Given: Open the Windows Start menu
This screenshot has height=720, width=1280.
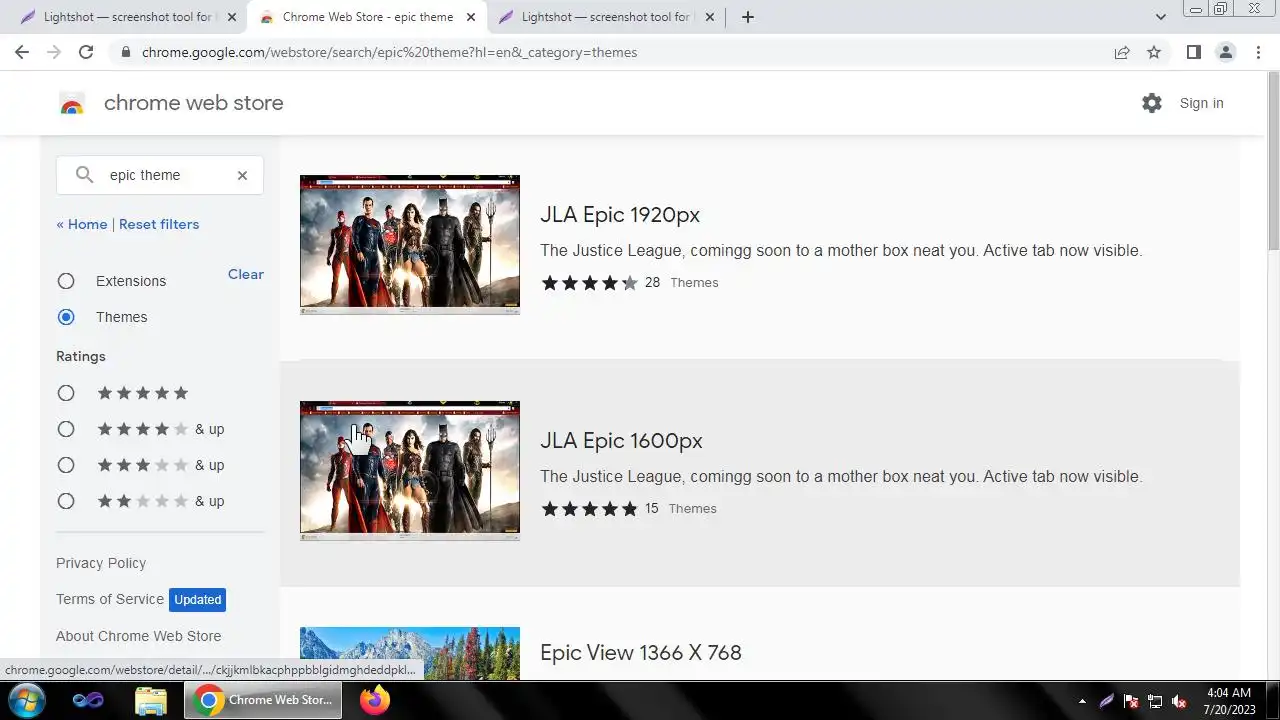Looking at the screenshot, I should (26, 700).
